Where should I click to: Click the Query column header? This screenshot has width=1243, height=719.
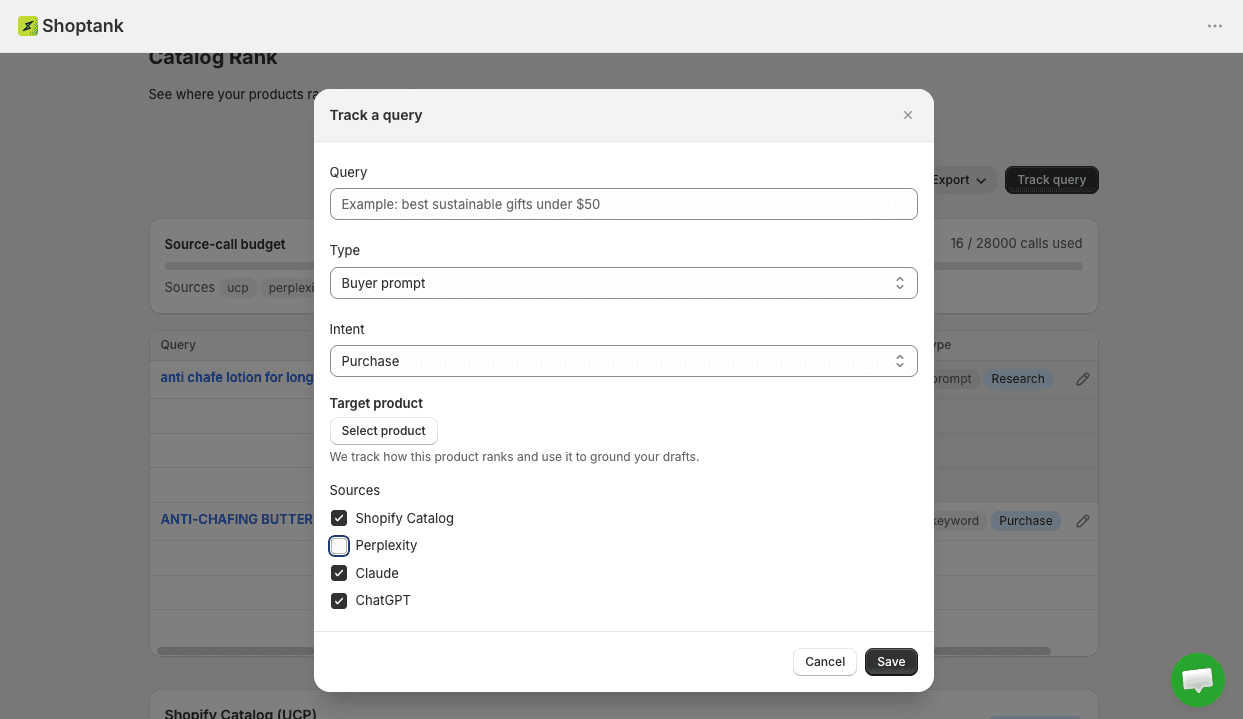pyautogui.click(x=179, y=345)
